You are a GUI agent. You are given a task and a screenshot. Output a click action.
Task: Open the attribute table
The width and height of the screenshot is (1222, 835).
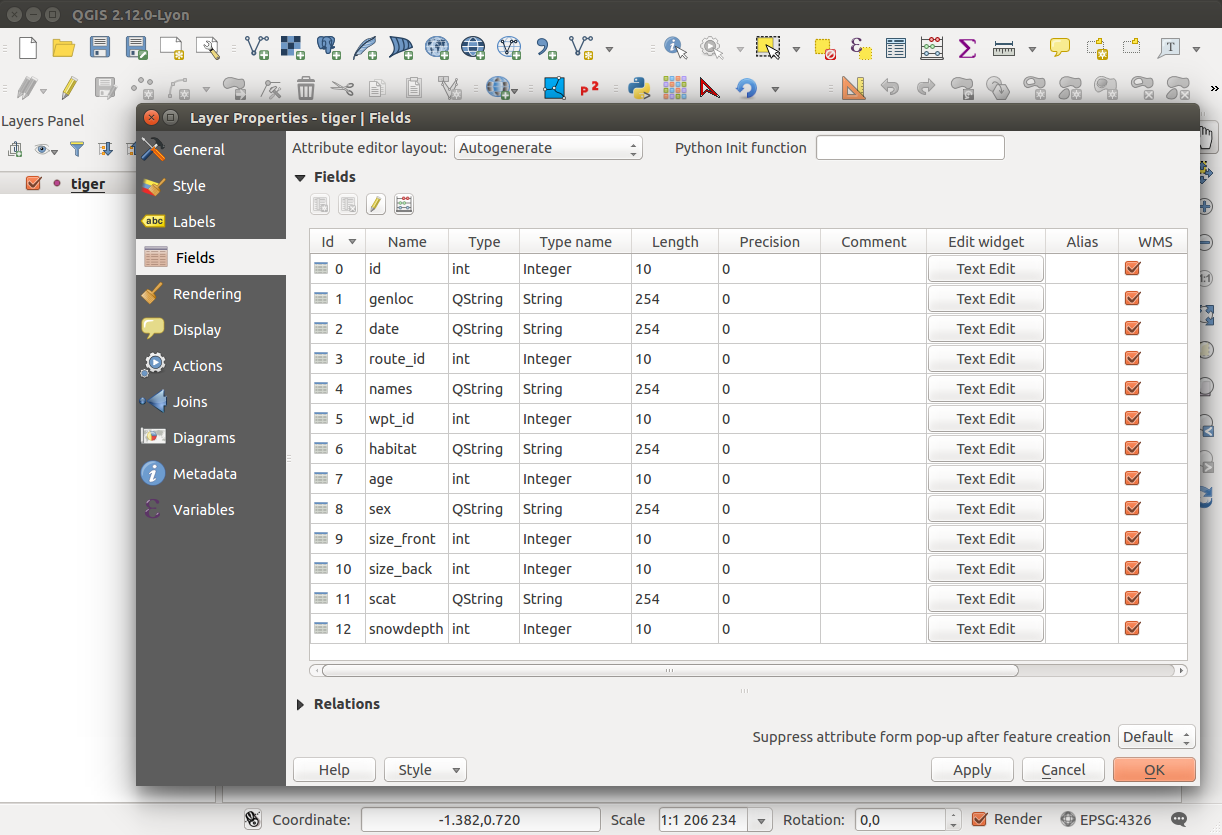895,48
